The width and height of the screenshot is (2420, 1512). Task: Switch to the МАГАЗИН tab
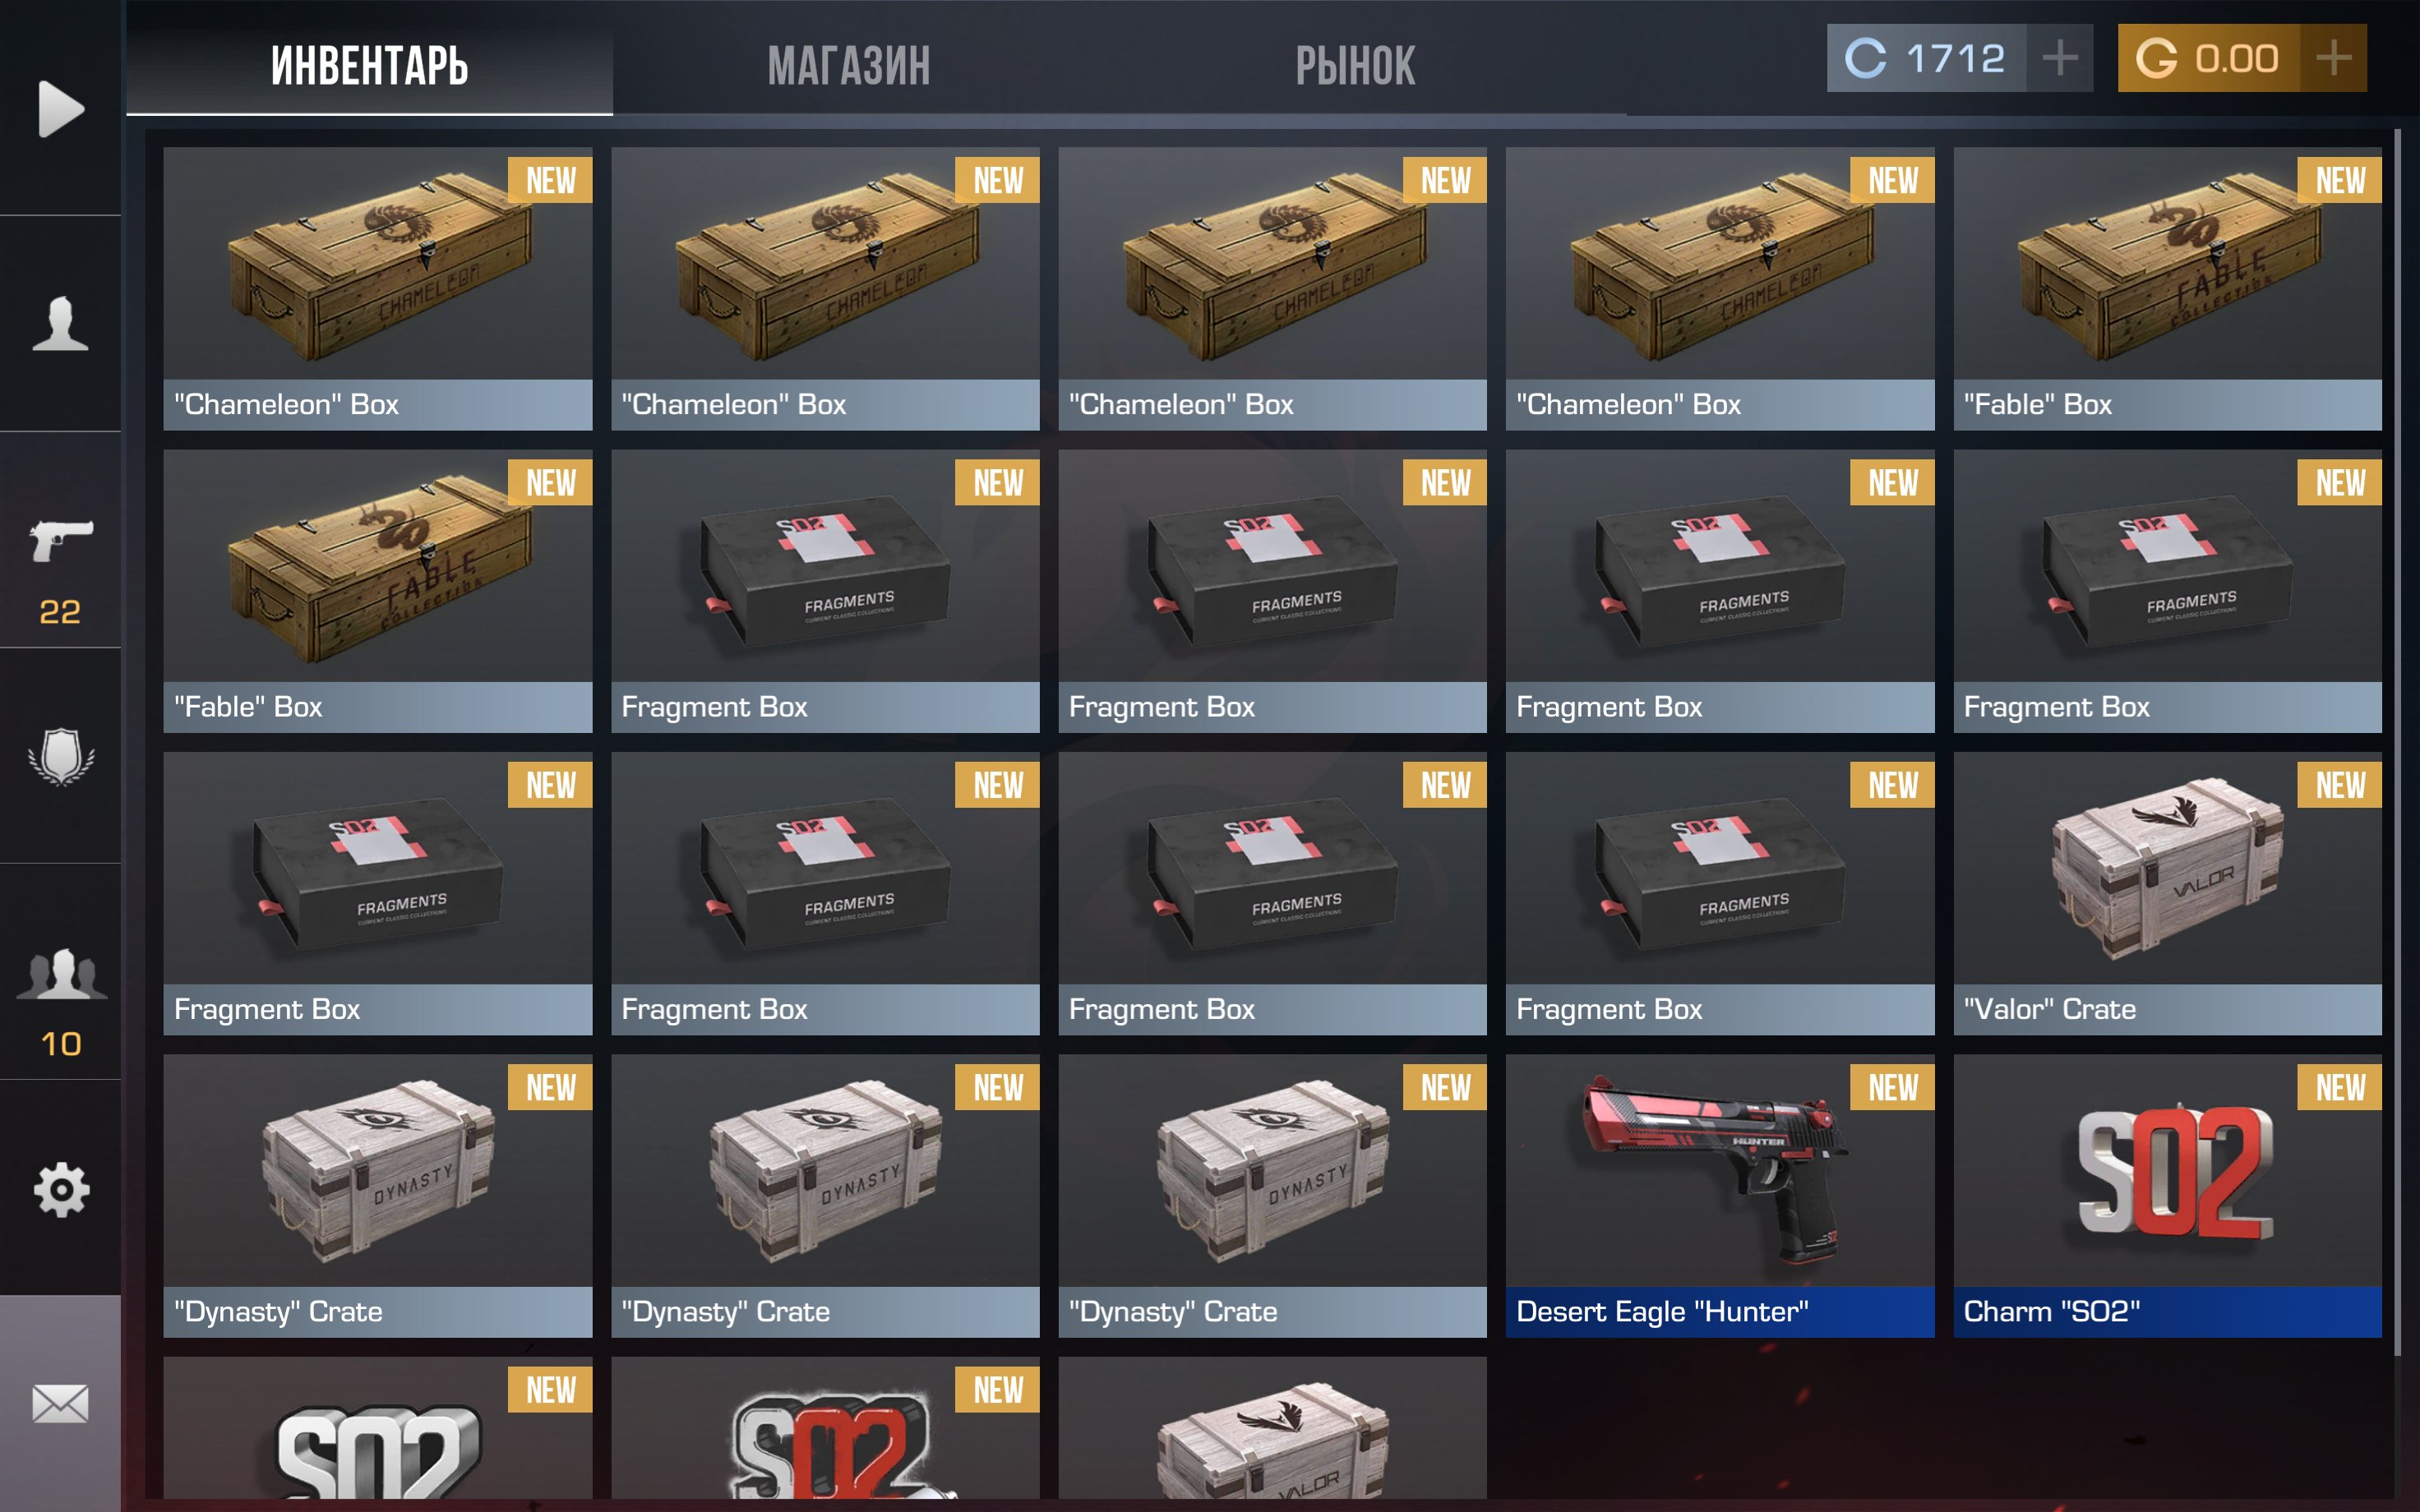[849, 66]
